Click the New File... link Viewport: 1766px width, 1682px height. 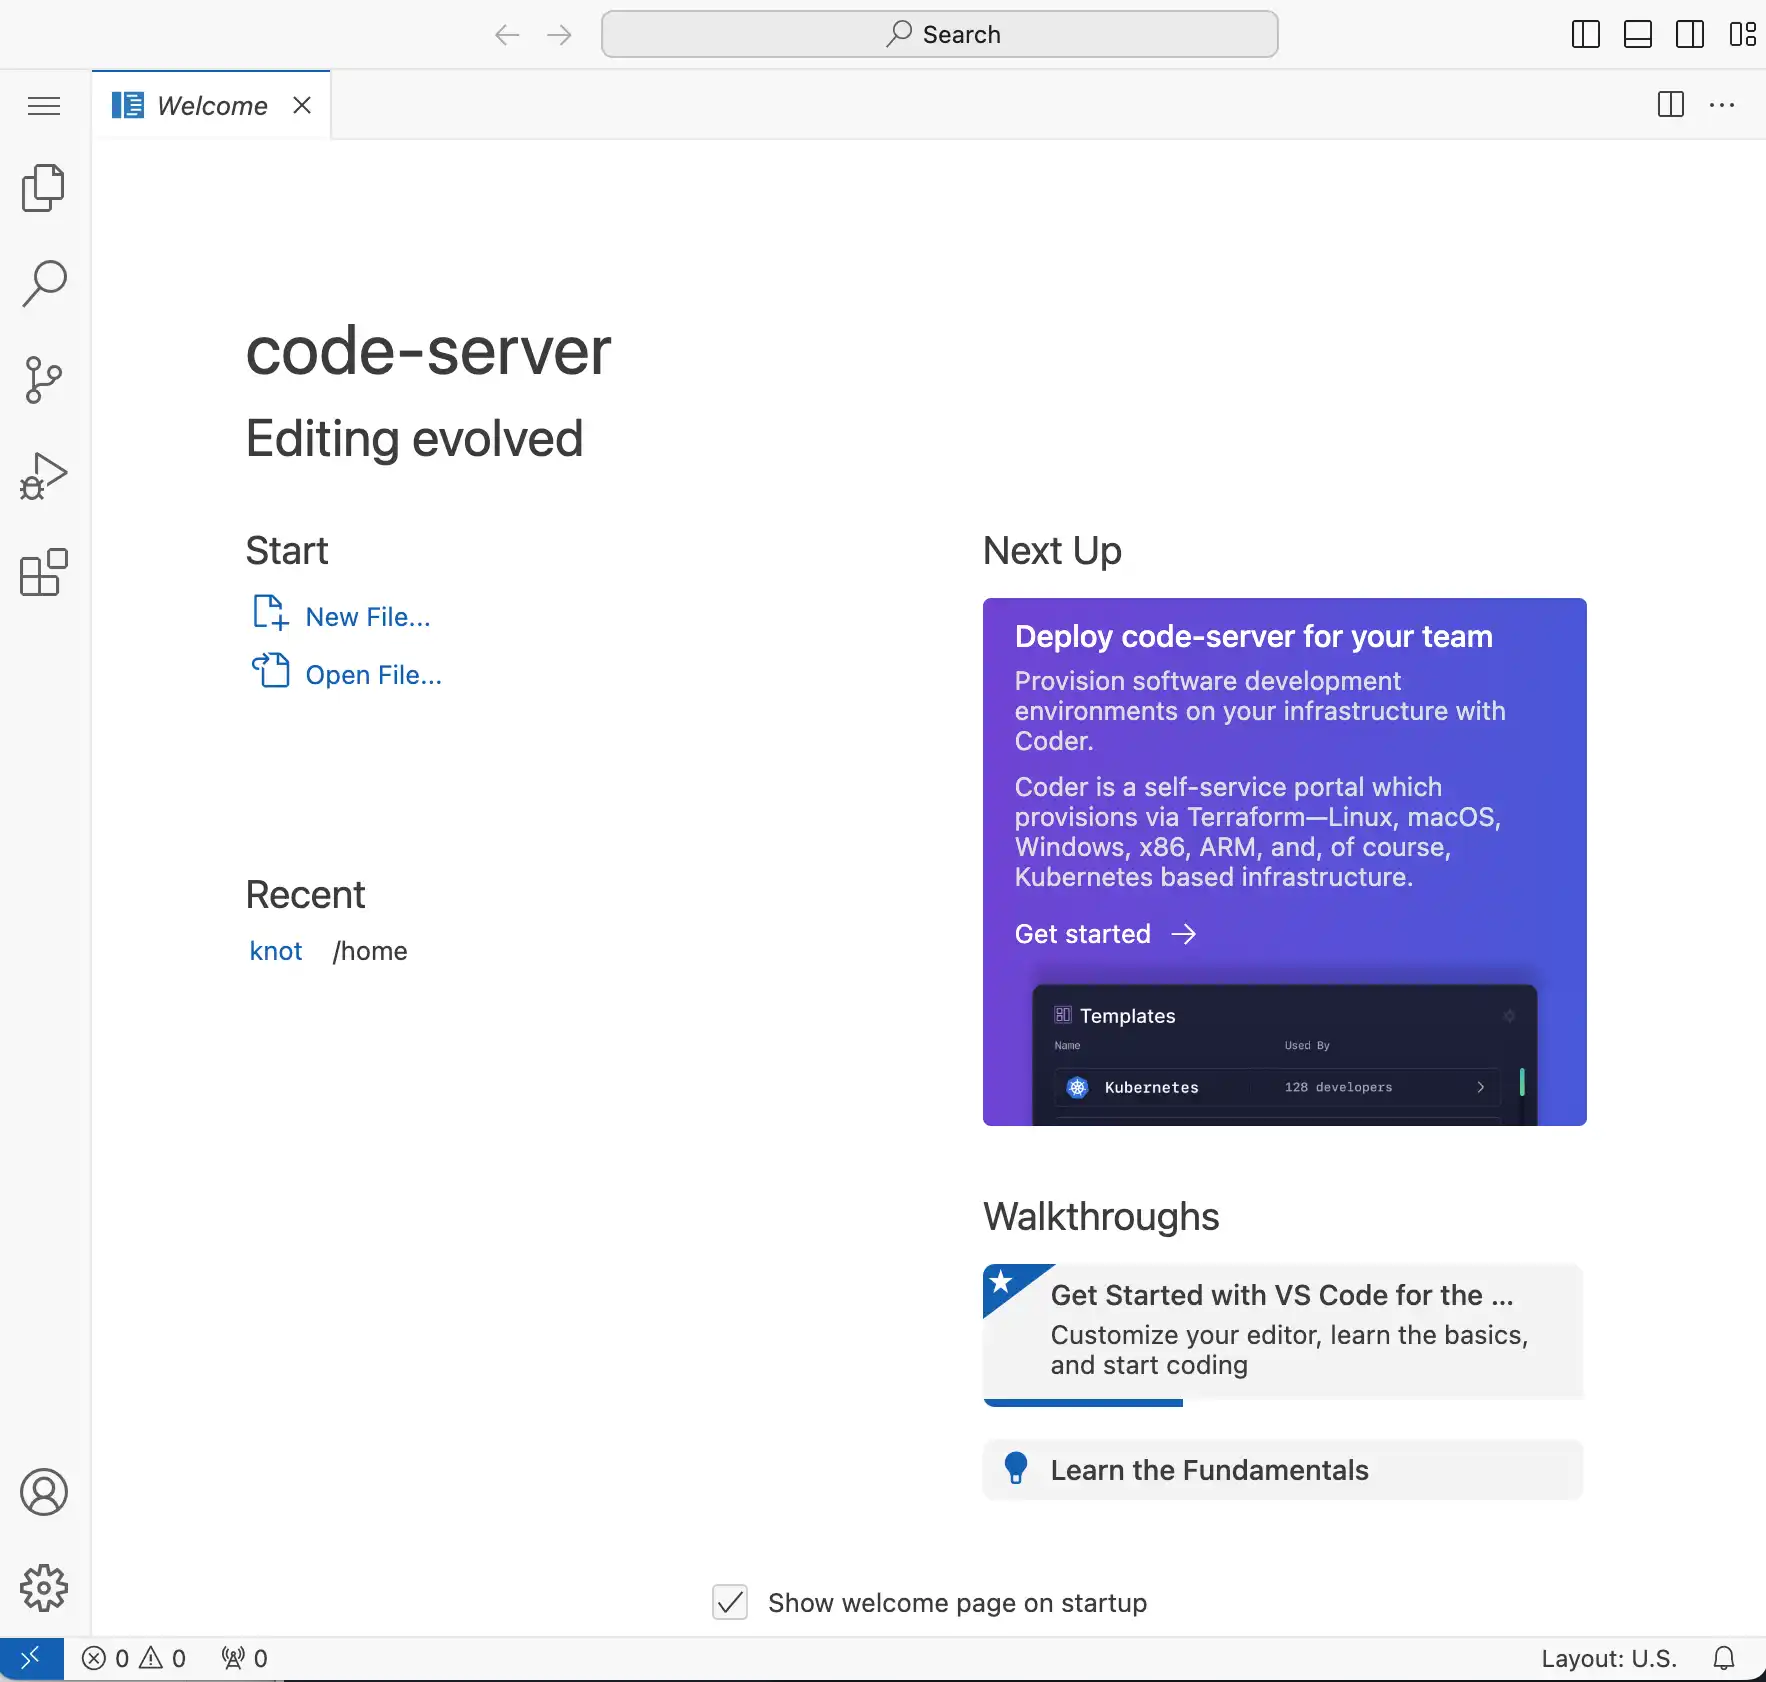[x=368, y=617]
